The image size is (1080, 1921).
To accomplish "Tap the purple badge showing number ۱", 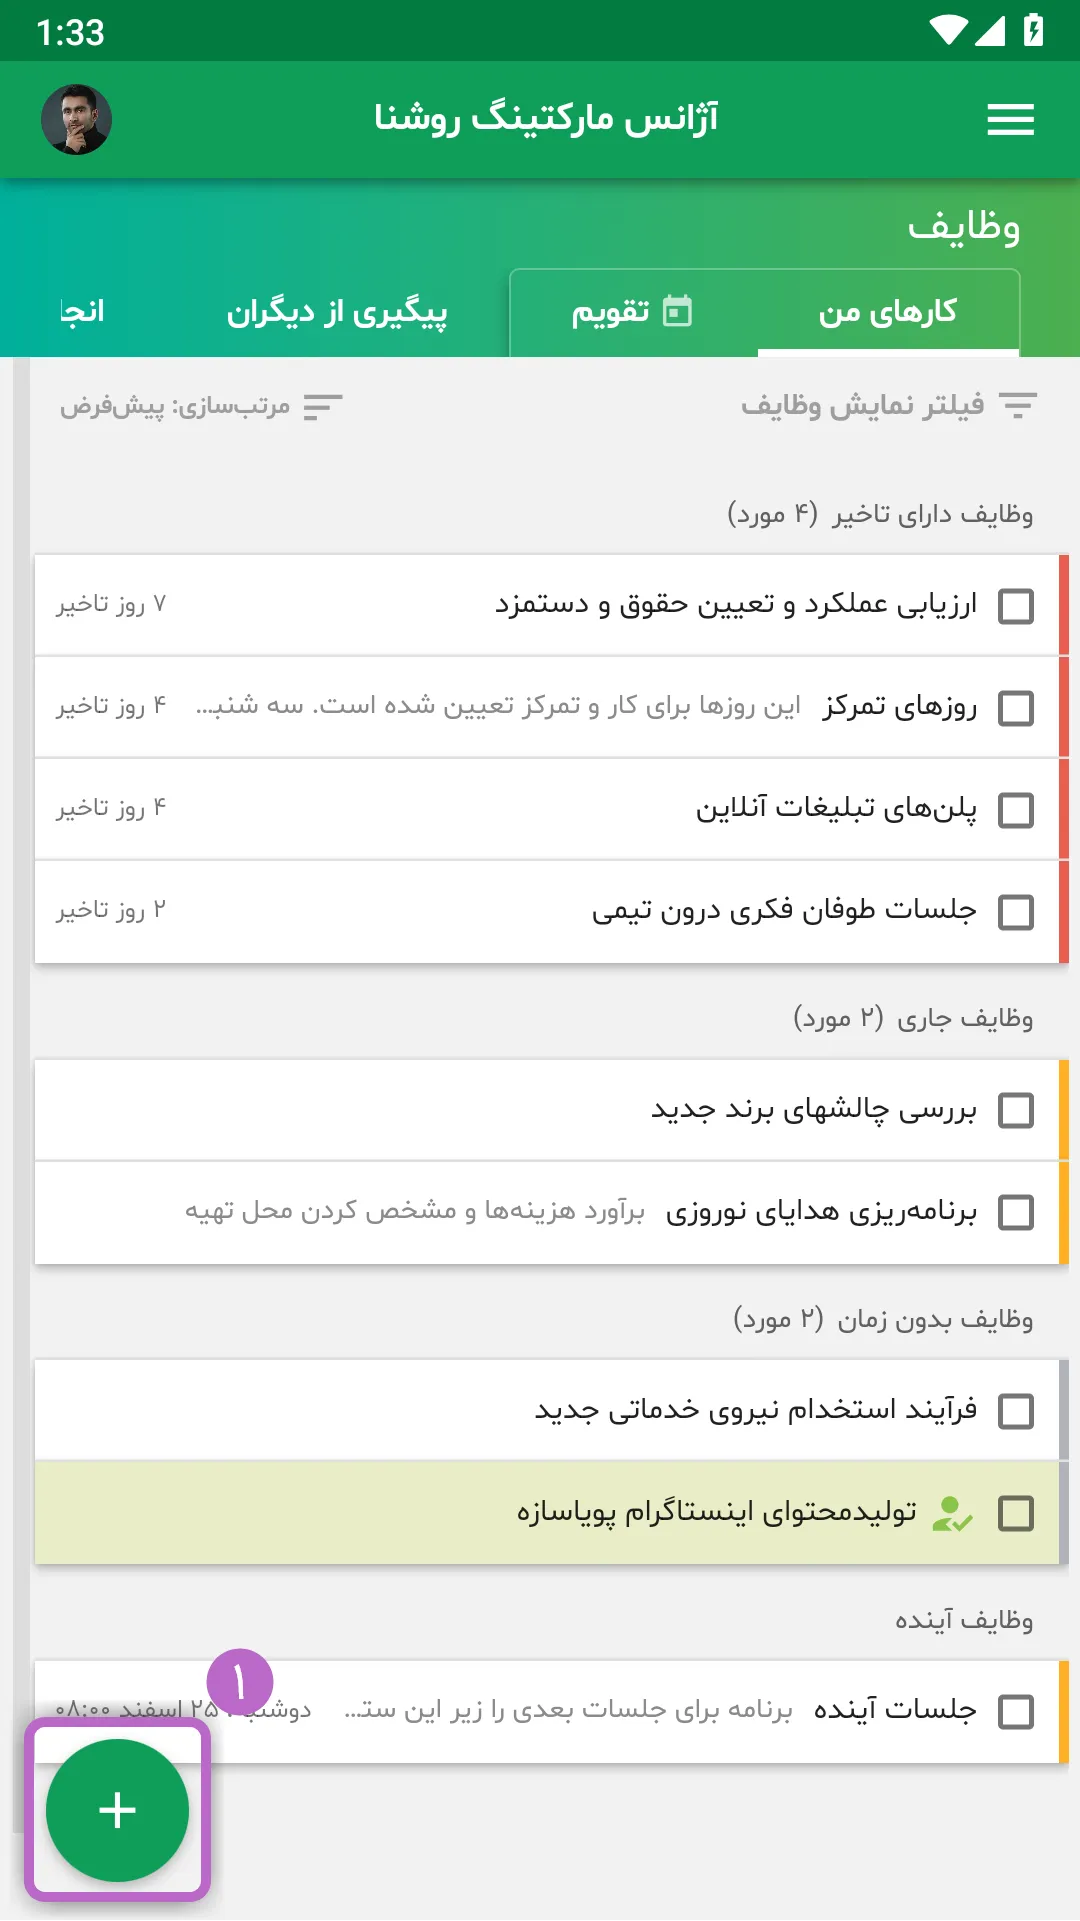I will tap(240, 1682).
